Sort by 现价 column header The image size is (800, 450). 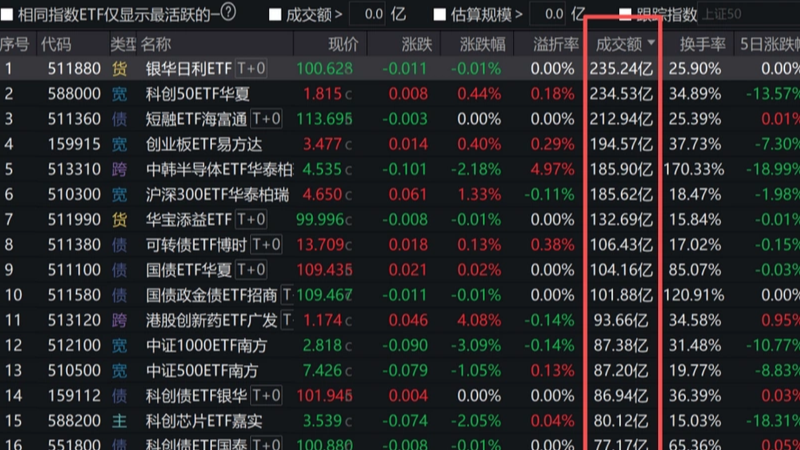pyautogui.click(x=343, y=44)
